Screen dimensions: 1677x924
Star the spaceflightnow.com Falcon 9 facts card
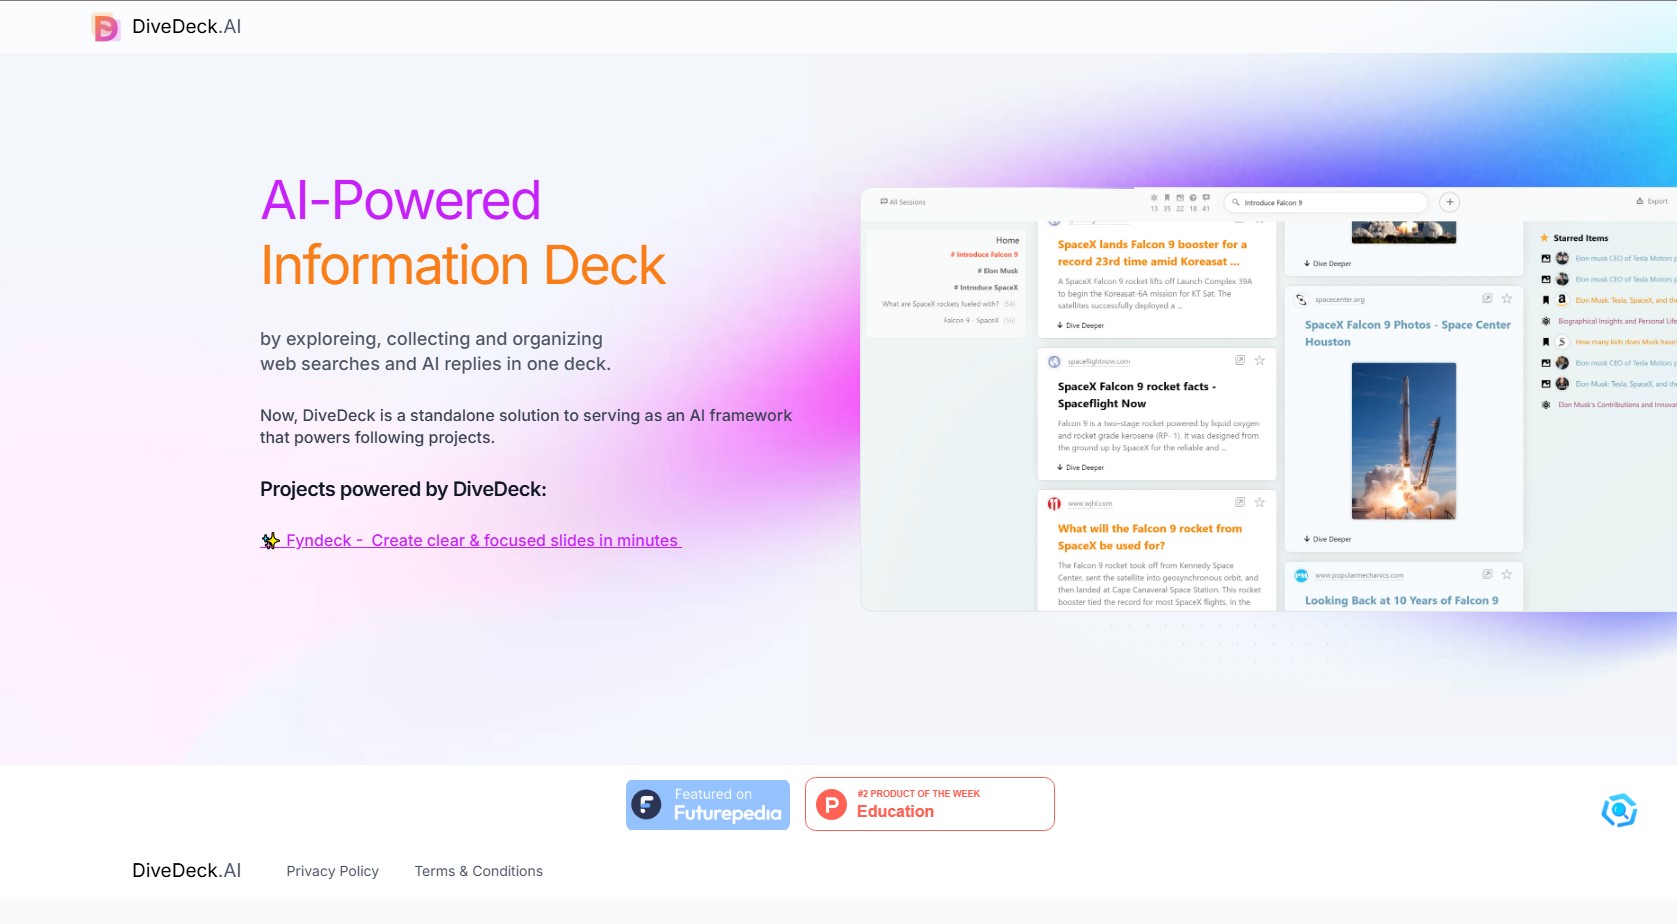click(1260, 361)
